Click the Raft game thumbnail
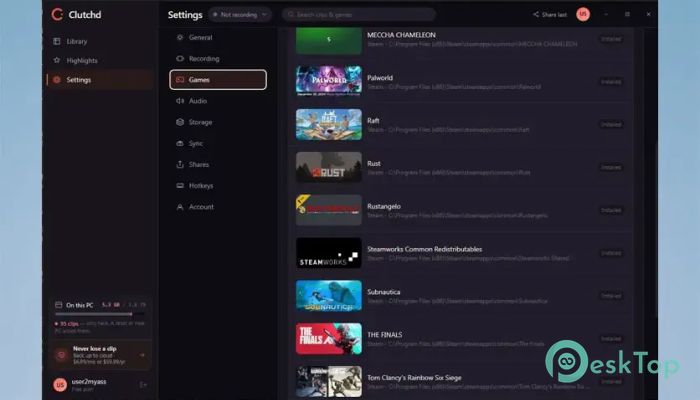This screenshot has height=400, width=700. click(329, 124)
